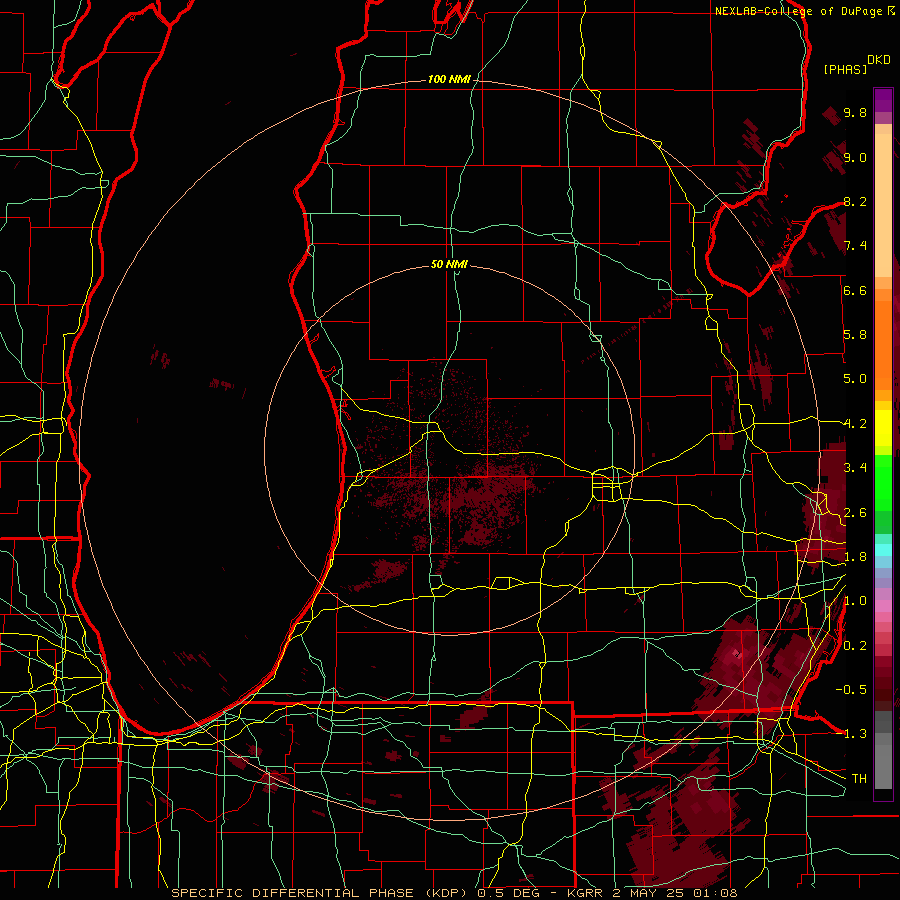
Task: Click the DKD label above the color scale
Action: point(879,60)
